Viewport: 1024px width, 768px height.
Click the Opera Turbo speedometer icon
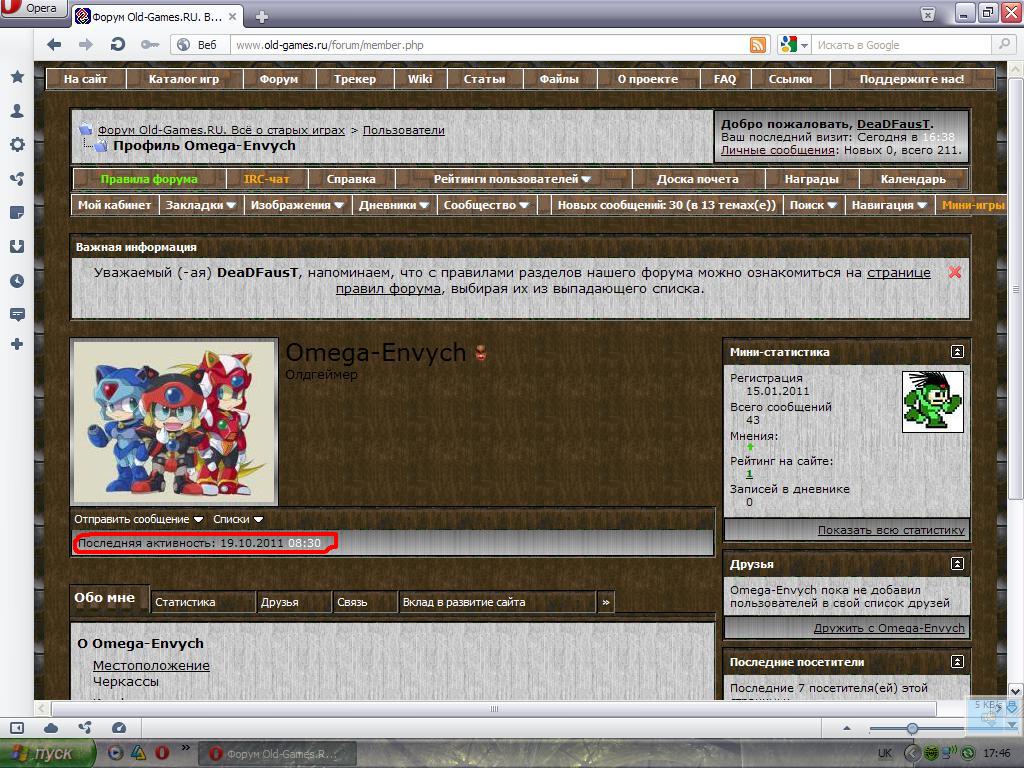[x=119, y=728]
